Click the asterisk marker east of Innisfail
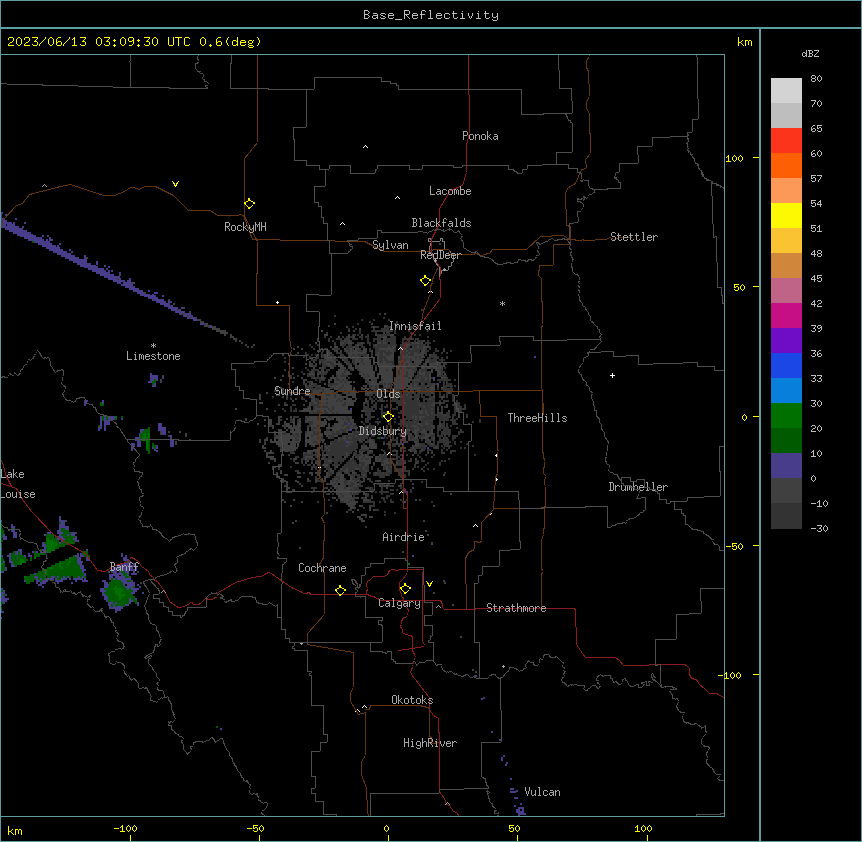The height and width of the screenshot is (842, 862). [502, 303]
